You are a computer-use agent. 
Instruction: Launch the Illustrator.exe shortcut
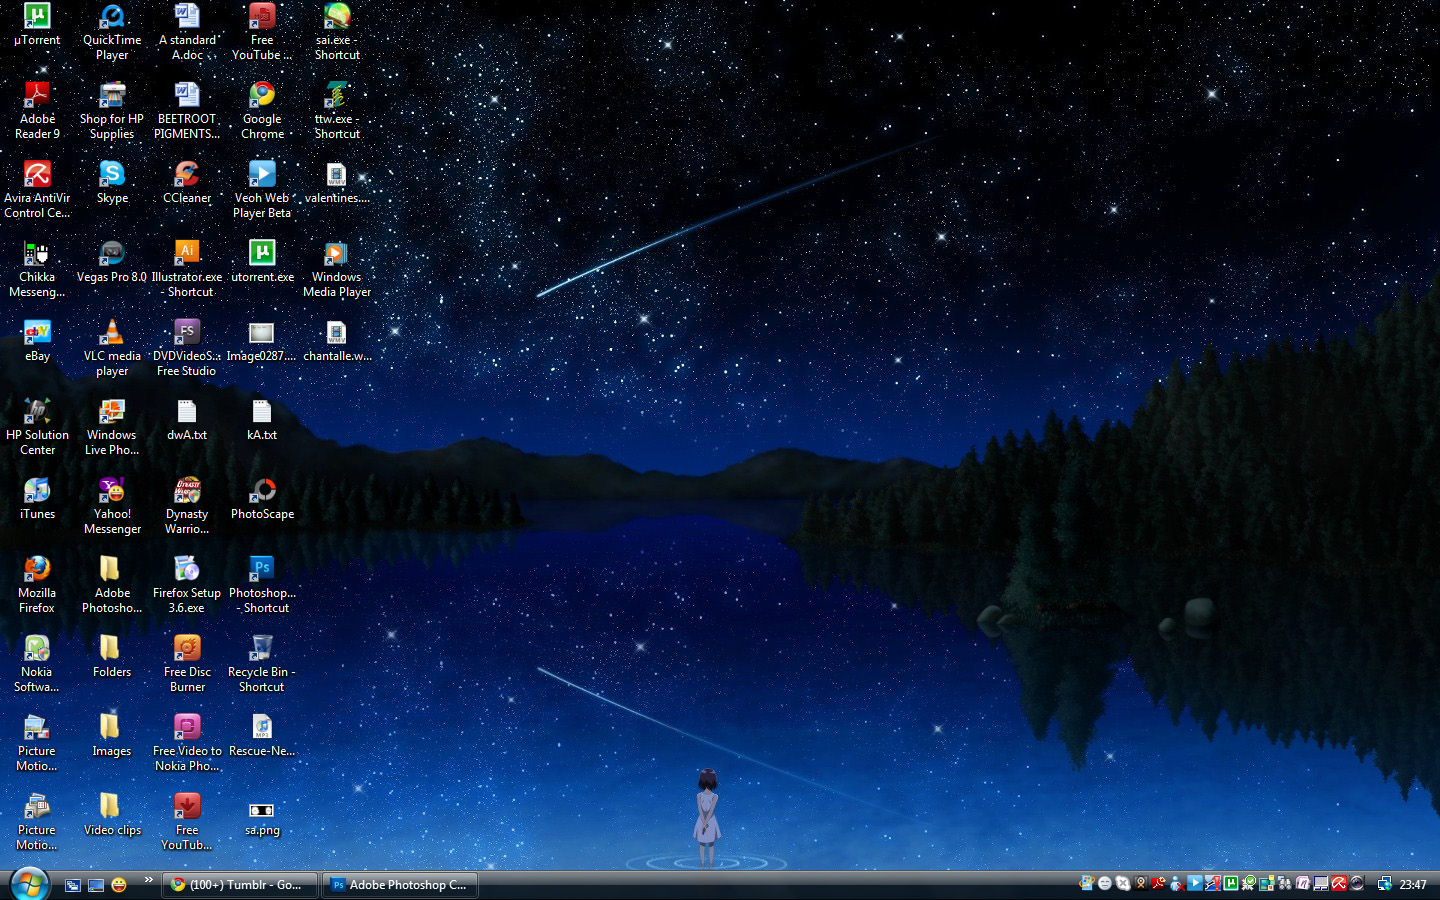[187, 269]
